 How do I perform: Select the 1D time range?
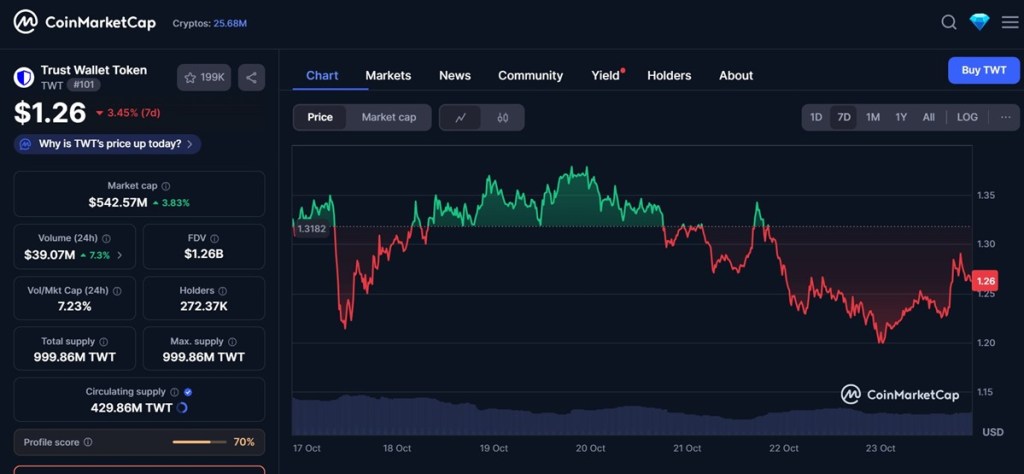point(816,118)
